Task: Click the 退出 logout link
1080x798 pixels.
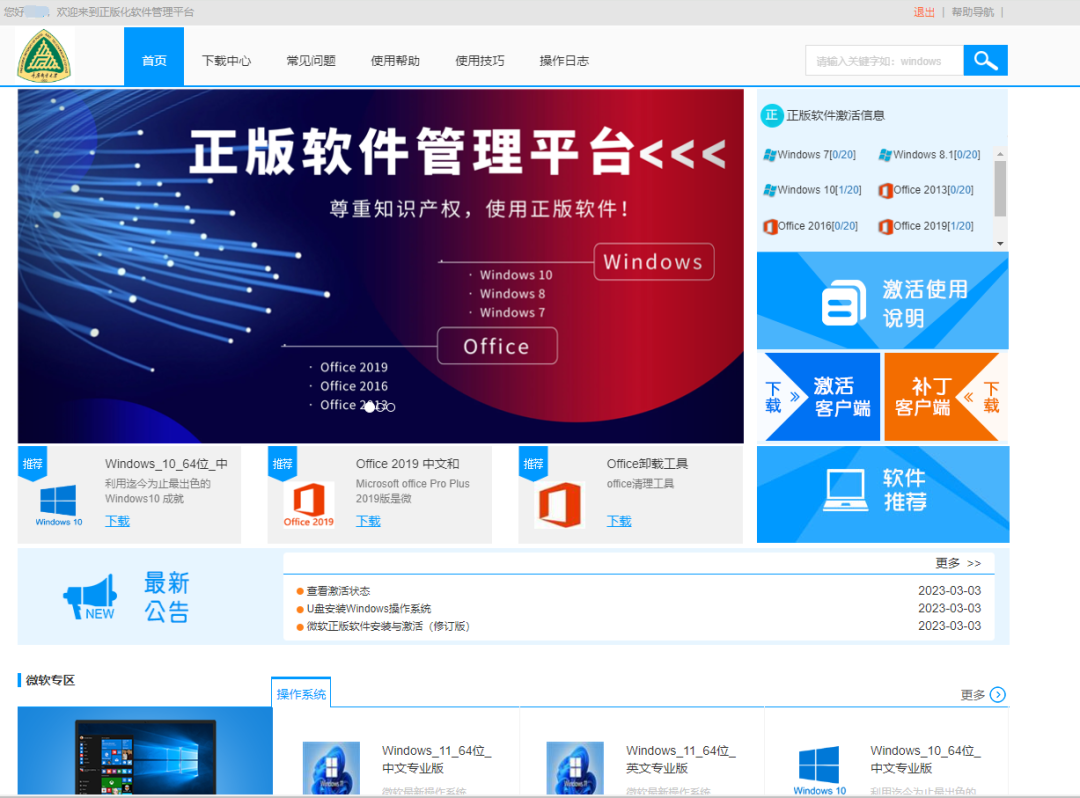Action: click(x=924, y=11)
